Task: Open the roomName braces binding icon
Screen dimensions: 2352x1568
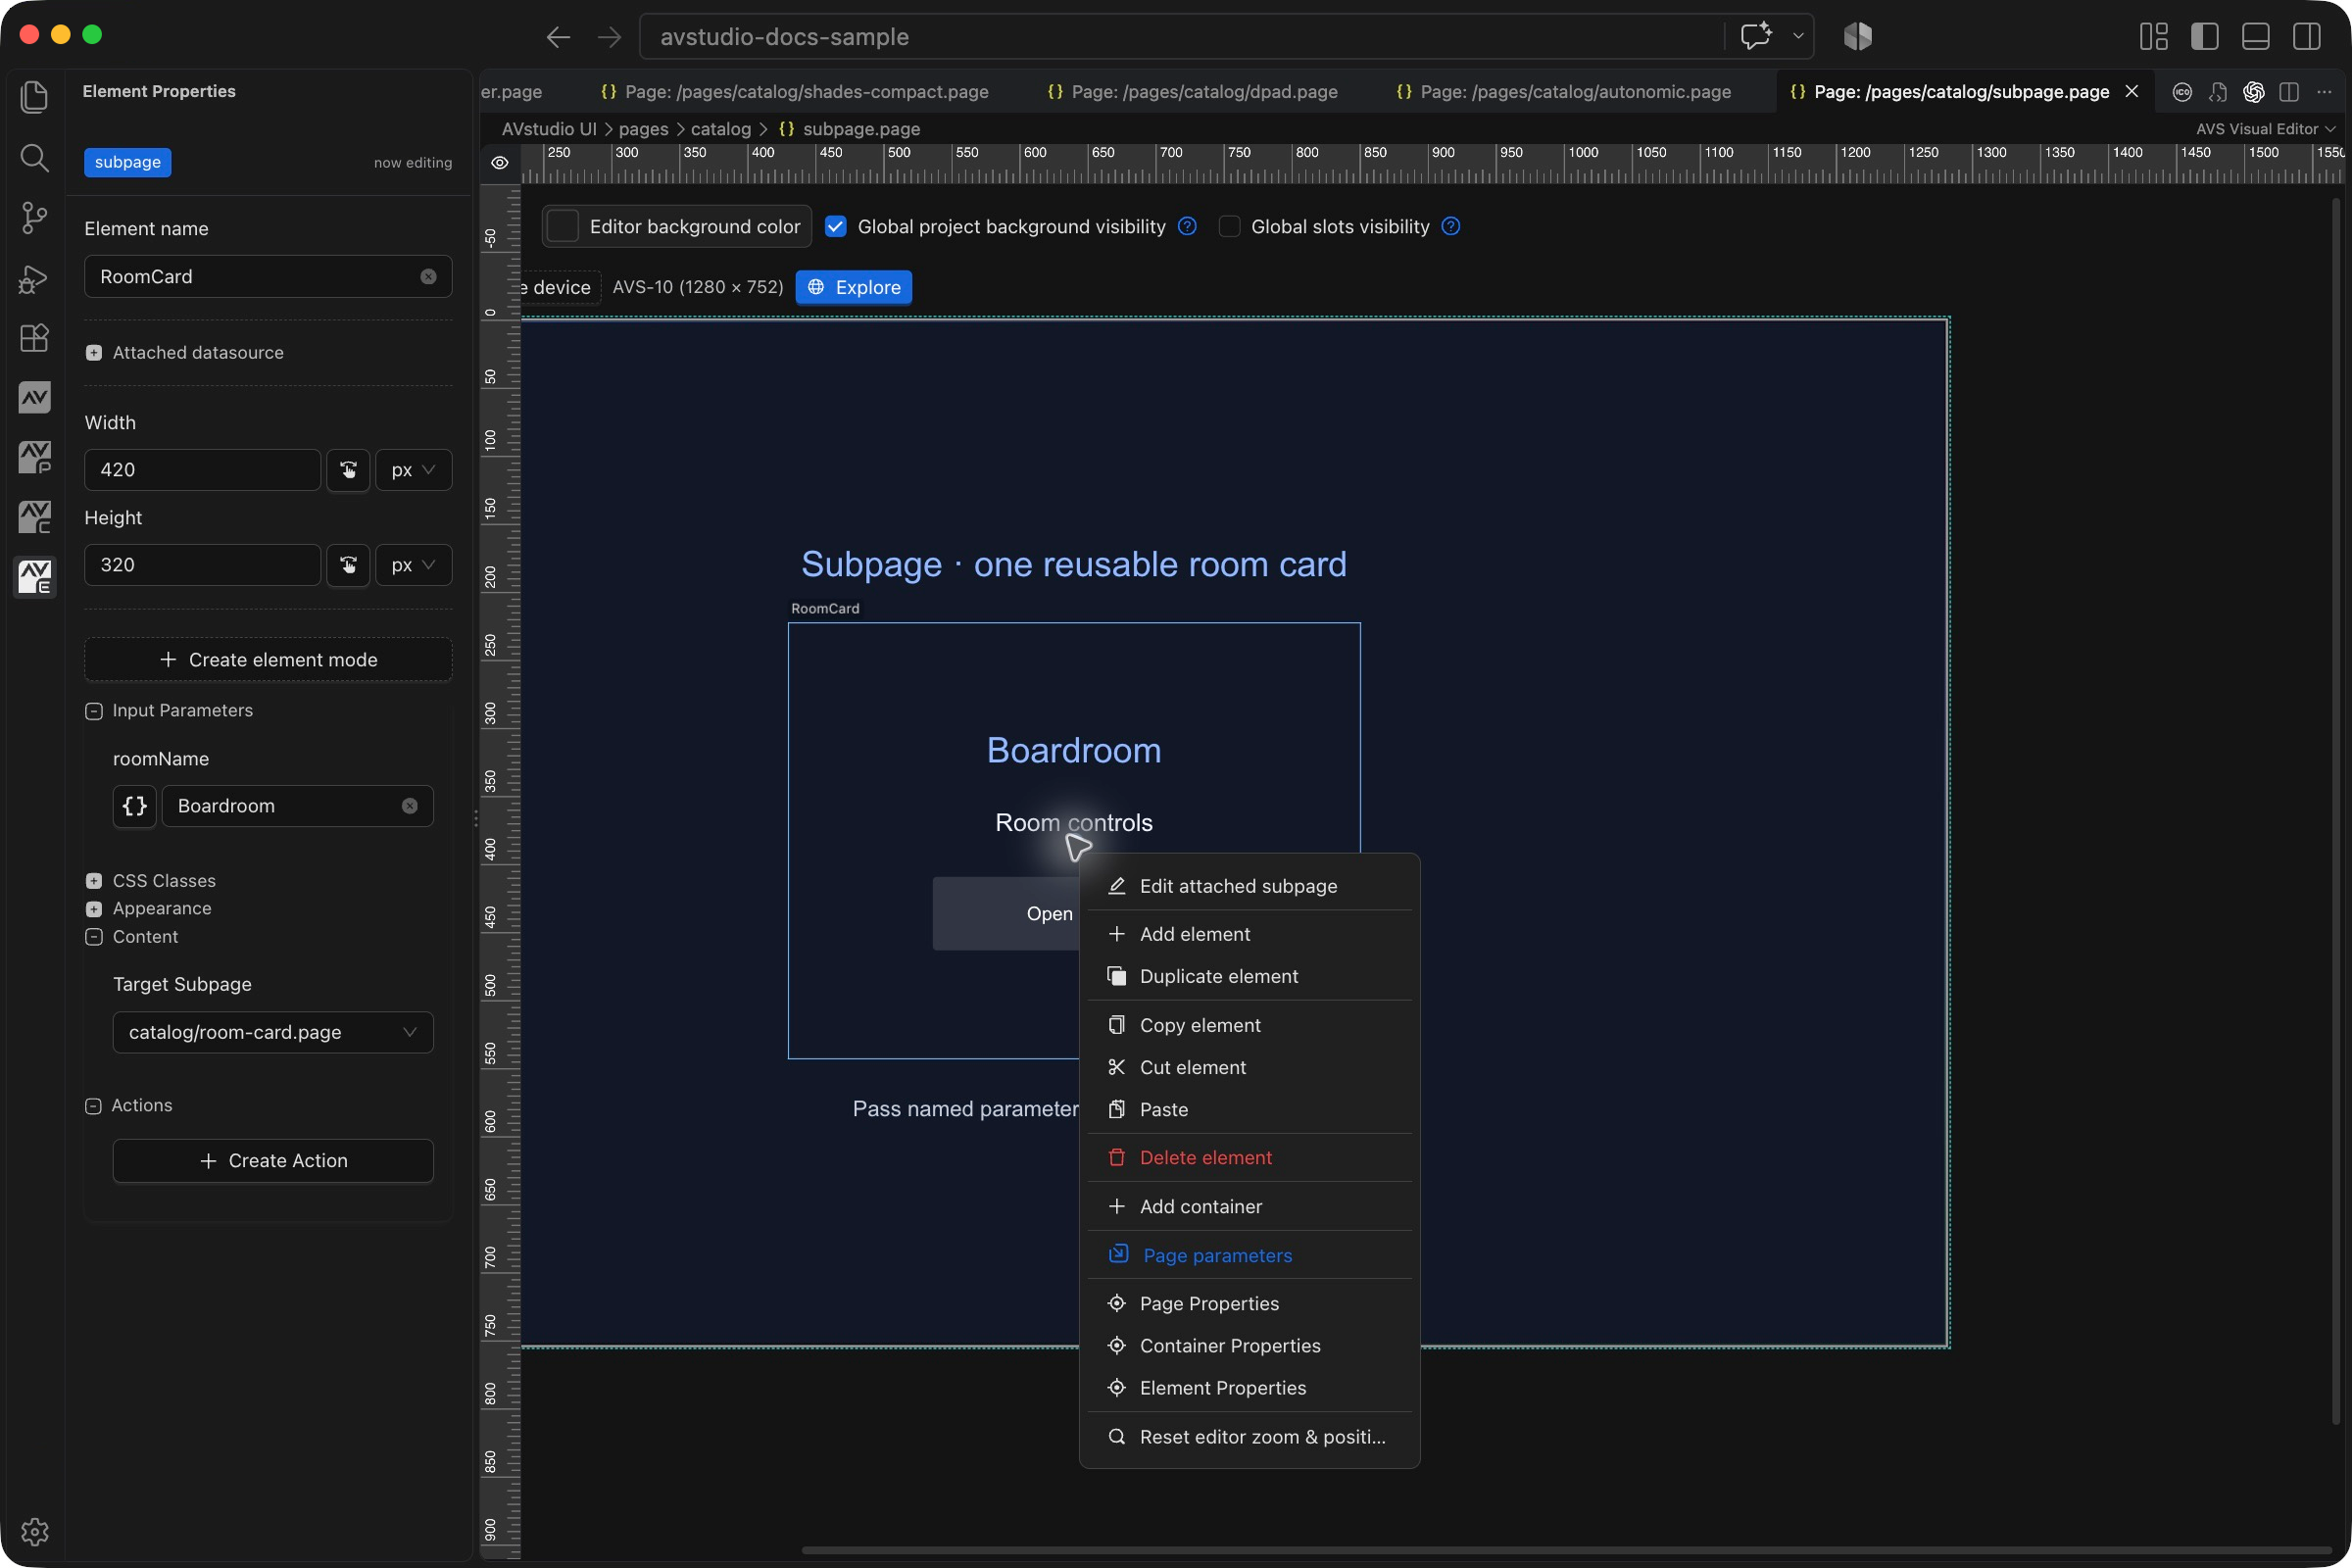Action: [x=135, y=806]
